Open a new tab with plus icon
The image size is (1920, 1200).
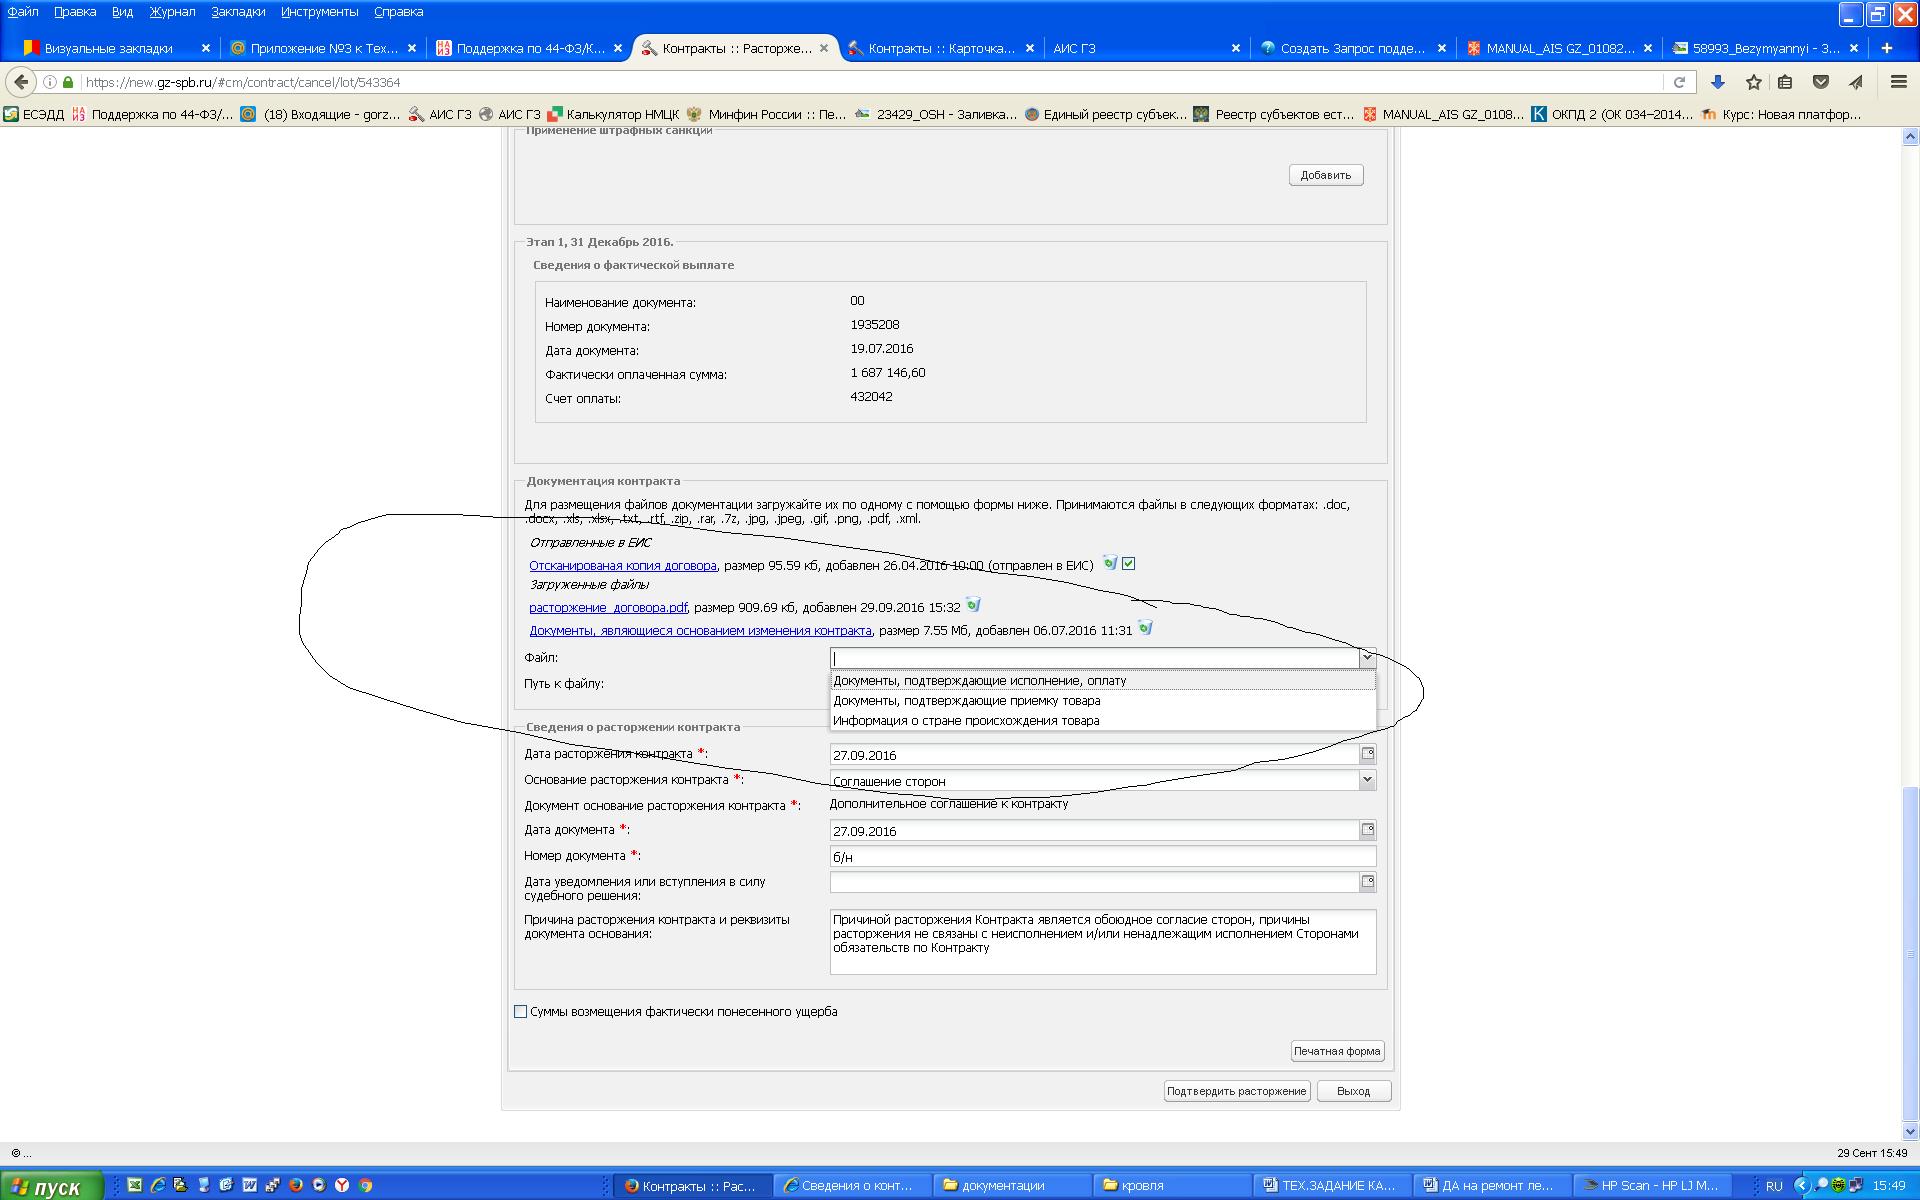click(x=1887, y=48)
